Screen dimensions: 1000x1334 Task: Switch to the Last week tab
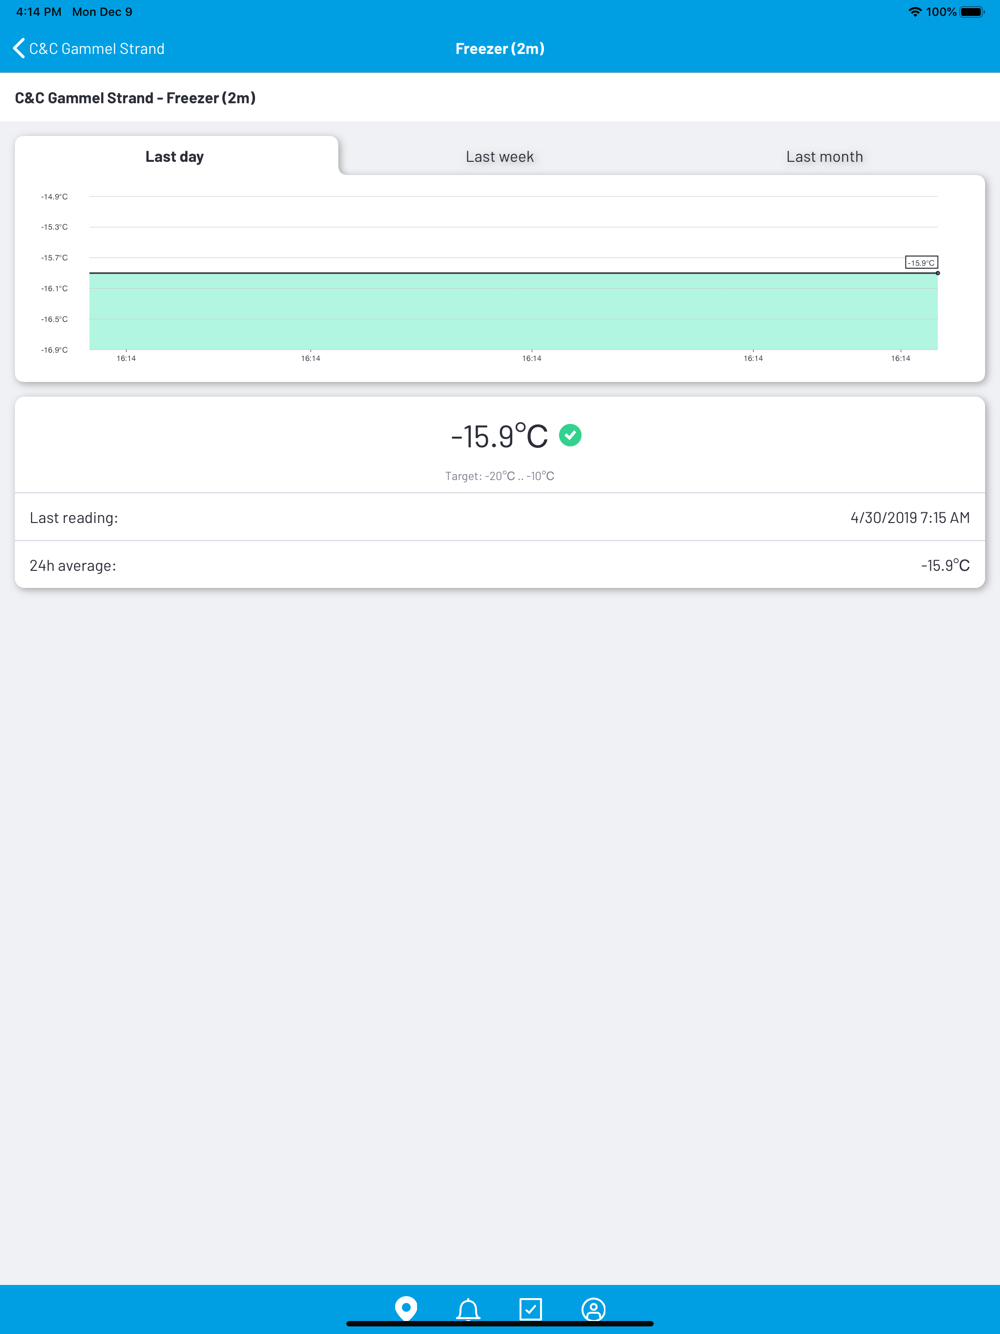click(x=500, y=156)
